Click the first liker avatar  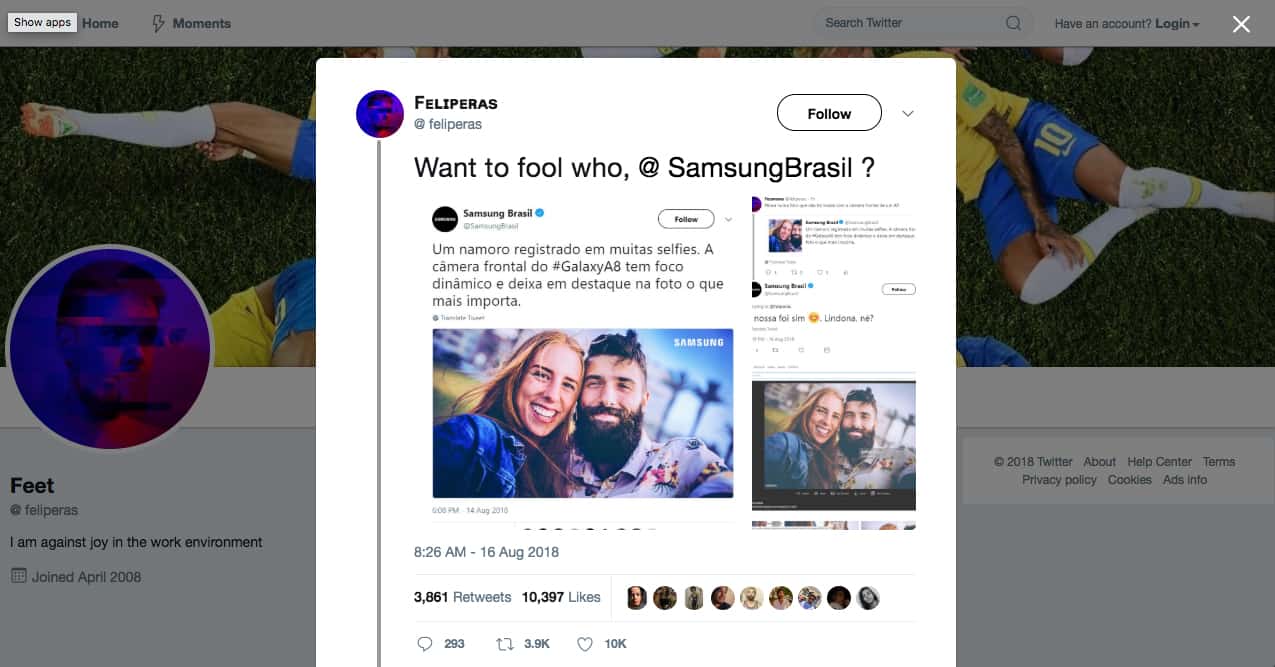tap(637, 598)
